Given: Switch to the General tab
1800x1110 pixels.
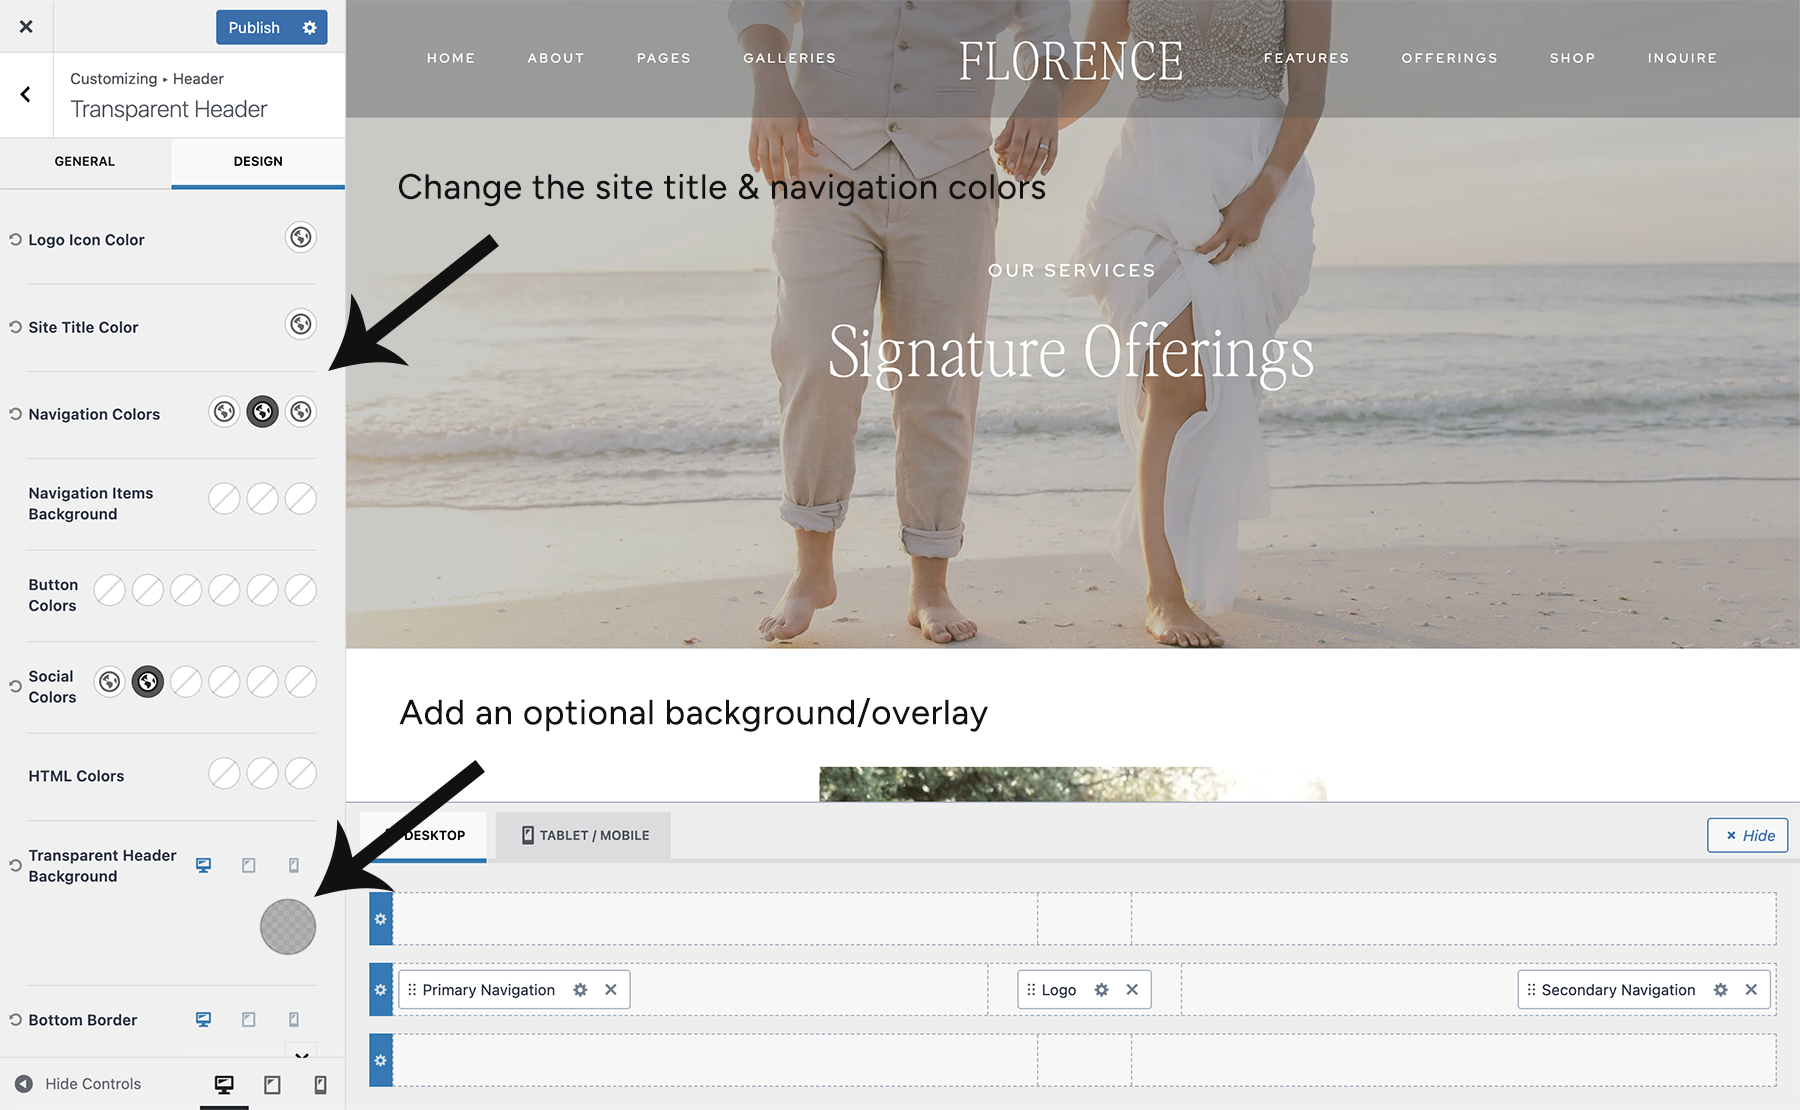Looking at the screenshot, I should point(85,161).
